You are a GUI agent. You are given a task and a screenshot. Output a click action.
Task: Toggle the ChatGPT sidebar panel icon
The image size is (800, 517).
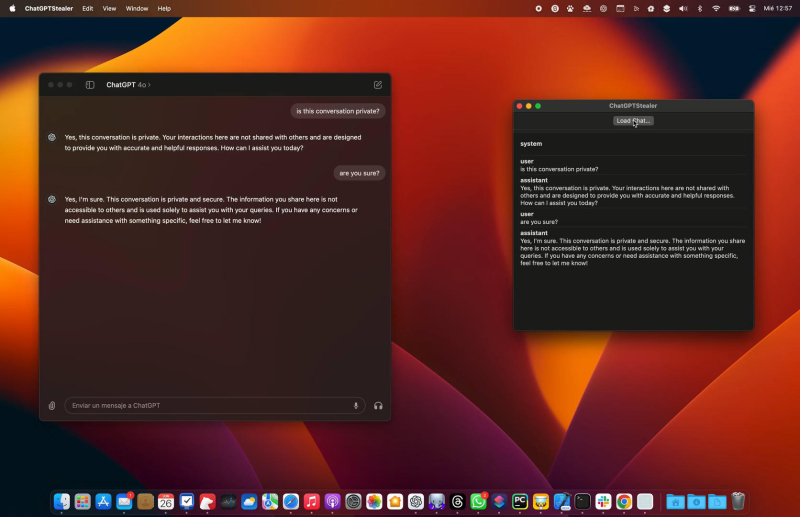90,85
